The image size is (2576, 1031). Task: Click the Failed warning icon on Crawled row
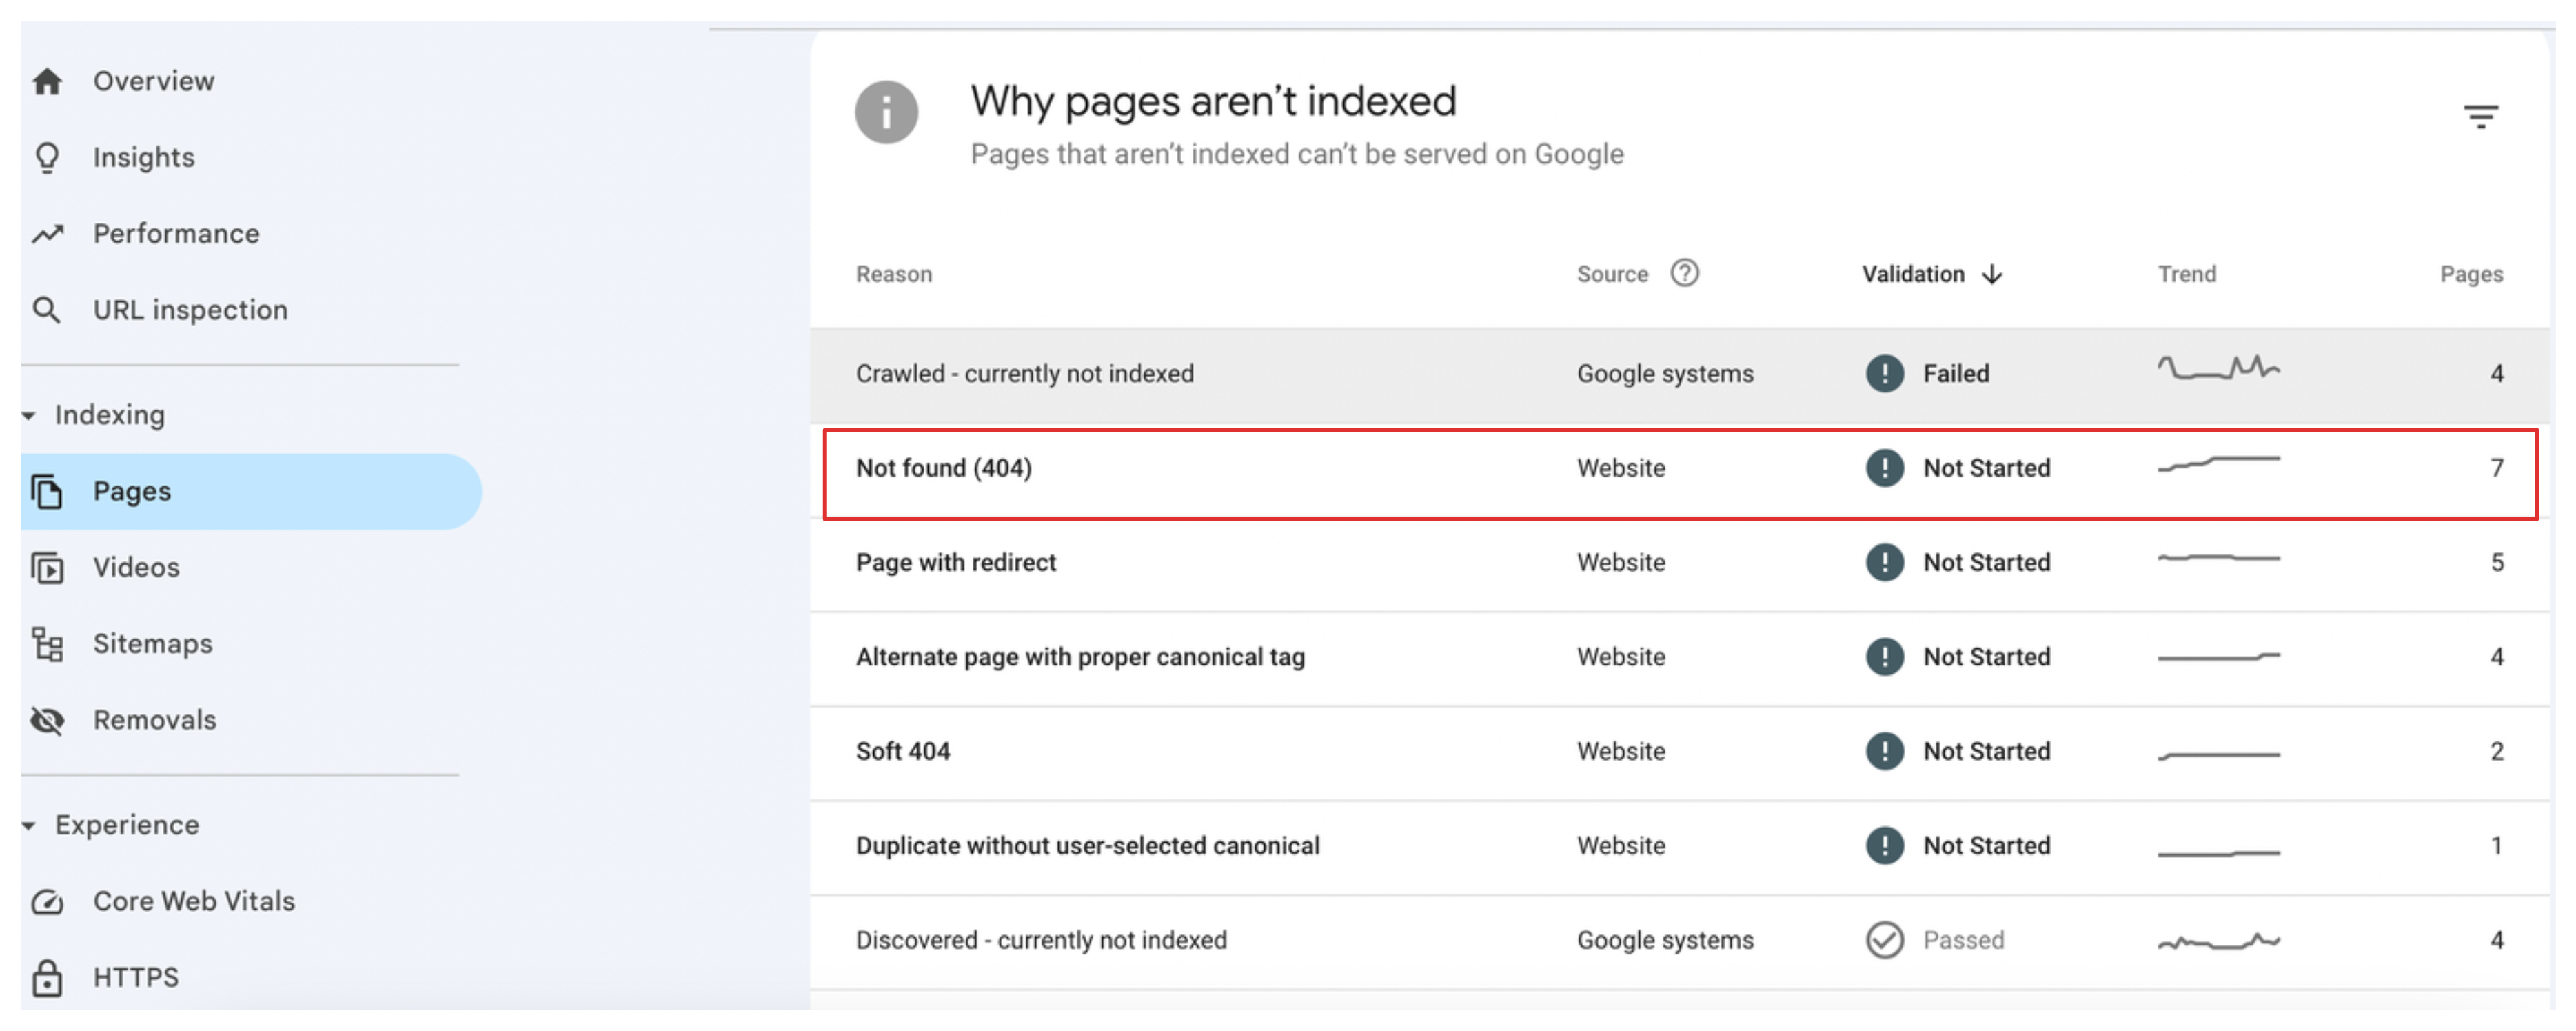tap(1885, 373)
